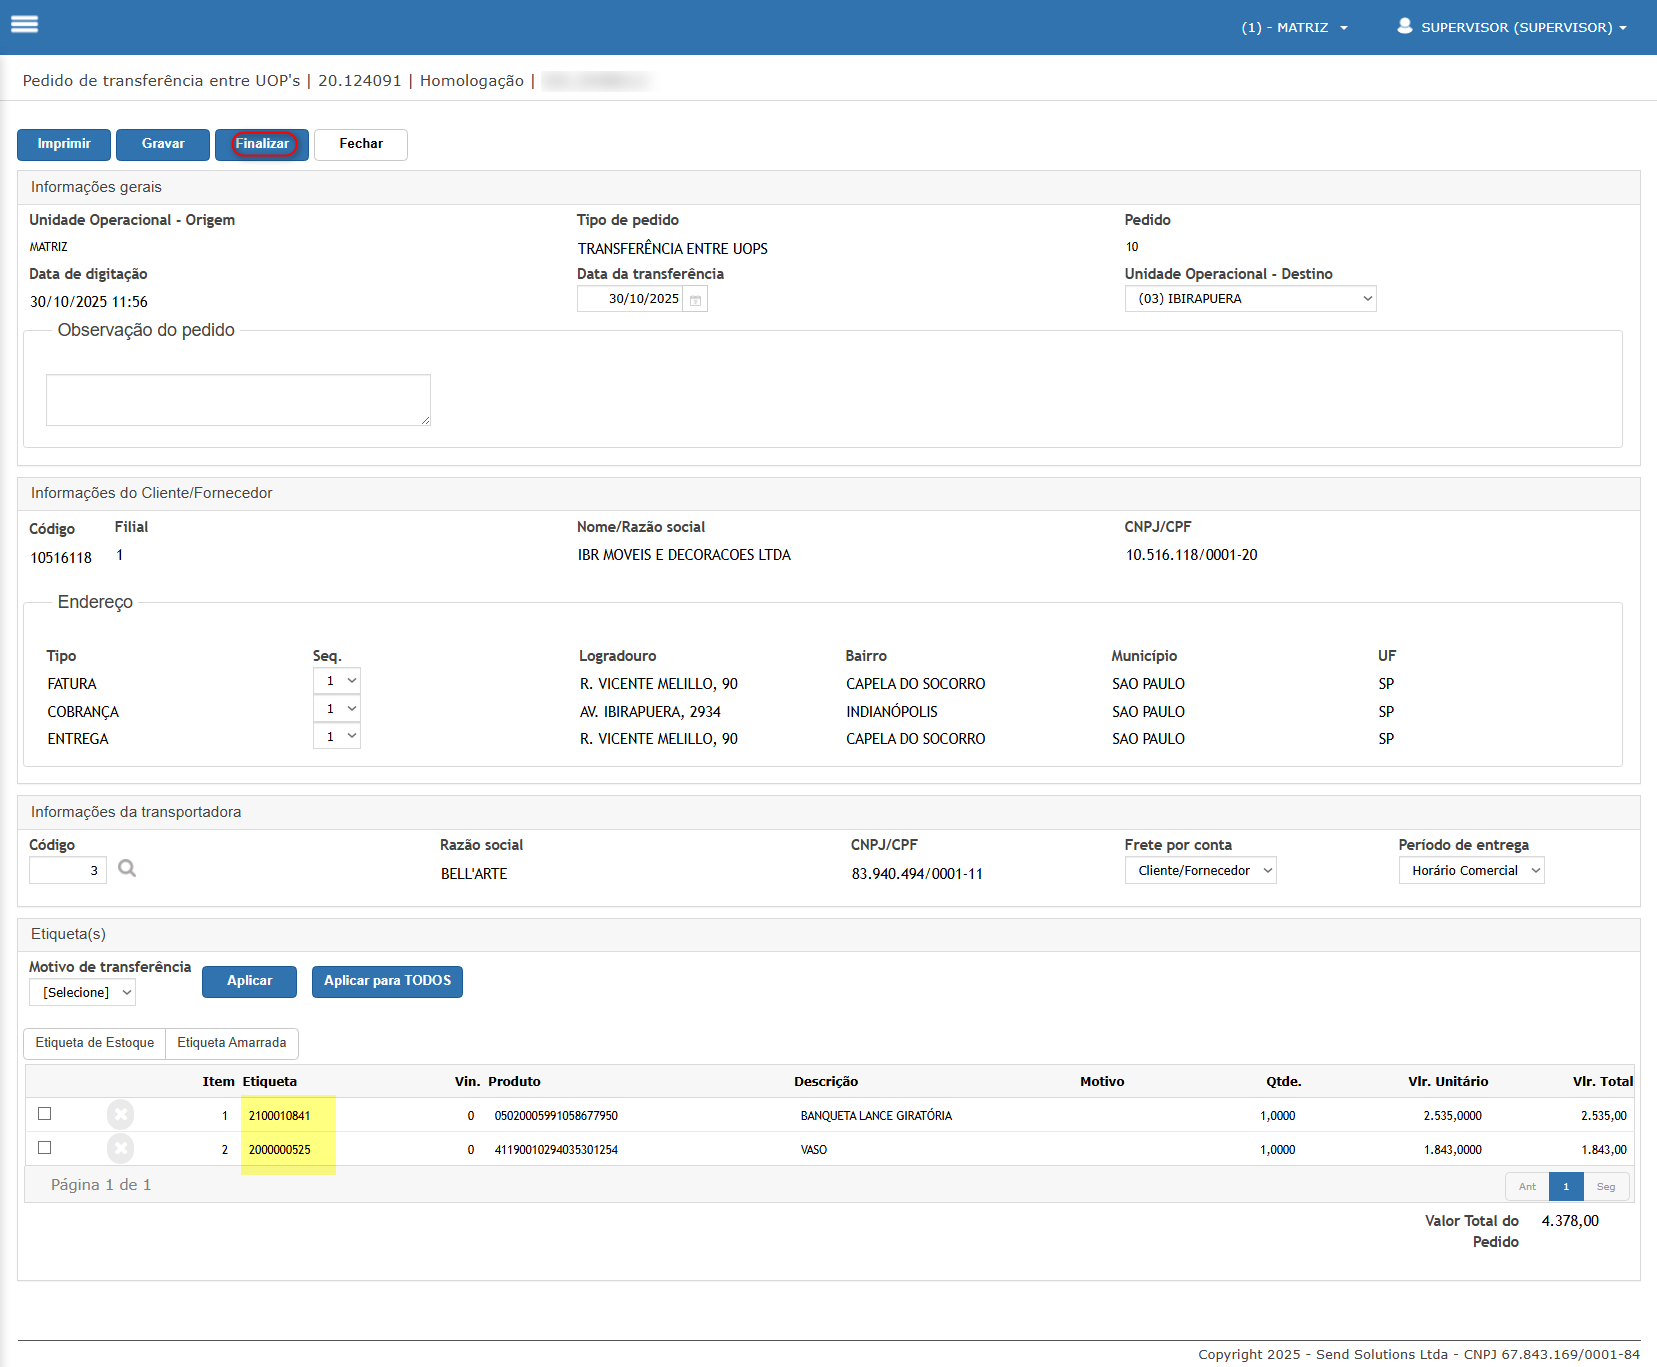Open the Período de entrega dropdown
Image resolution: width=1657 pixels, height=1367 pixels.
pyautogui.click(x=1471, y=871)
